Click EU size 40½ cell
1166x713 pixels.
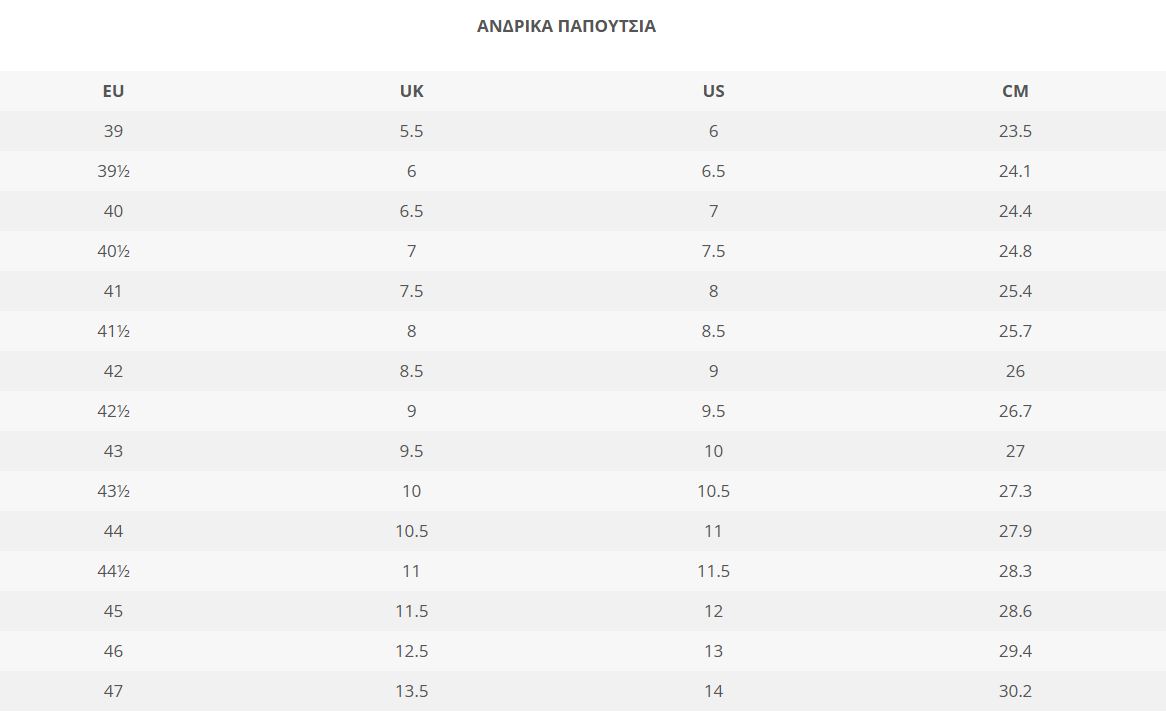click(113, 251)
